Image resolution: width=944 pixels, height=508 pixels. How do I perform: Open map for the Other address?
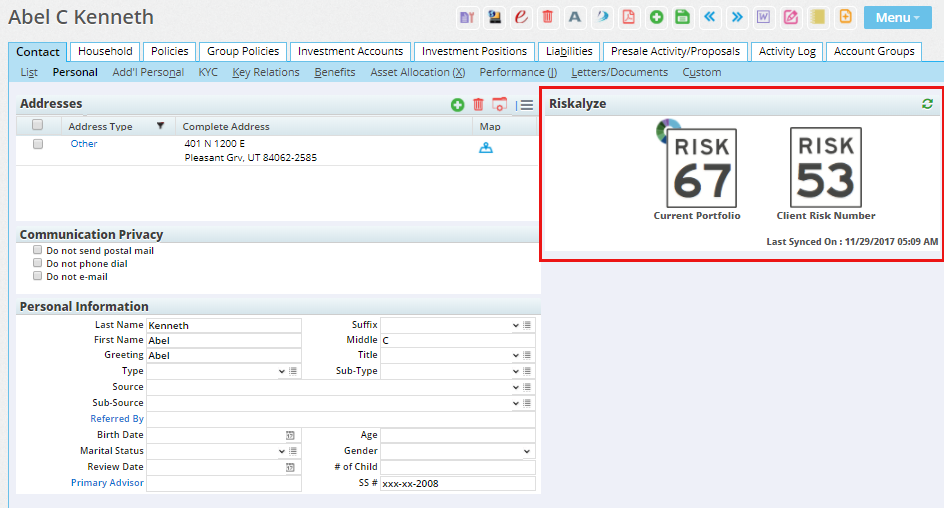[x=486, y=147]
